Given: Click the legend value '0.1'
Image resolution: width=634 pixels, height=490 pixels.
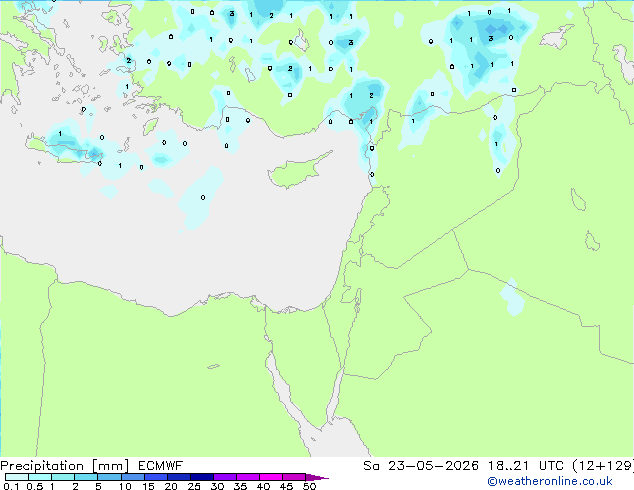Looking at the screenshot, I should pyautogui.click(x=11, y=486).
